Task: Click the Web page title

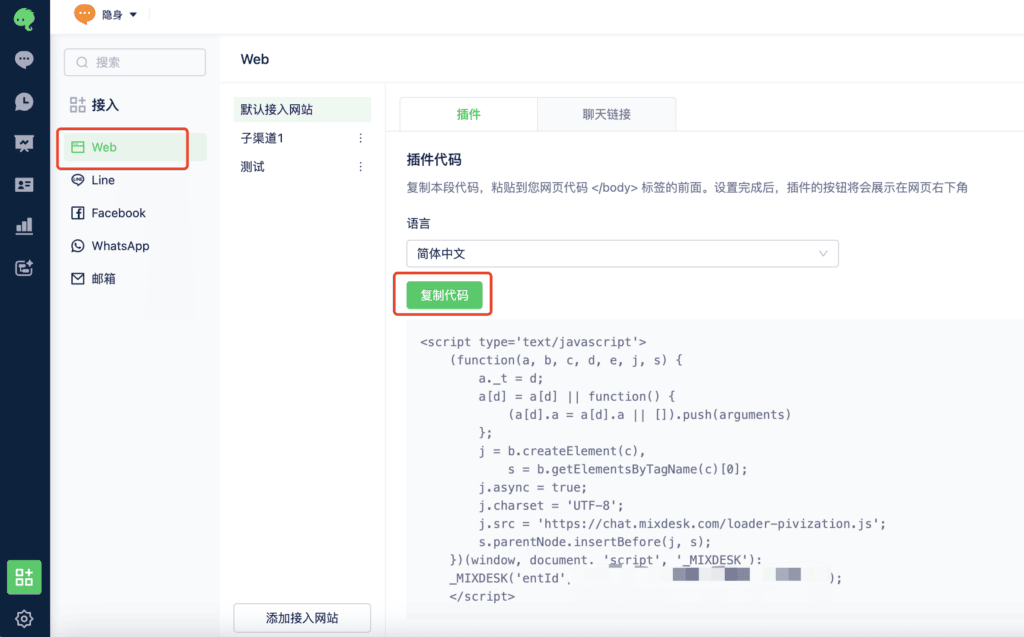Action: (255, 59)
